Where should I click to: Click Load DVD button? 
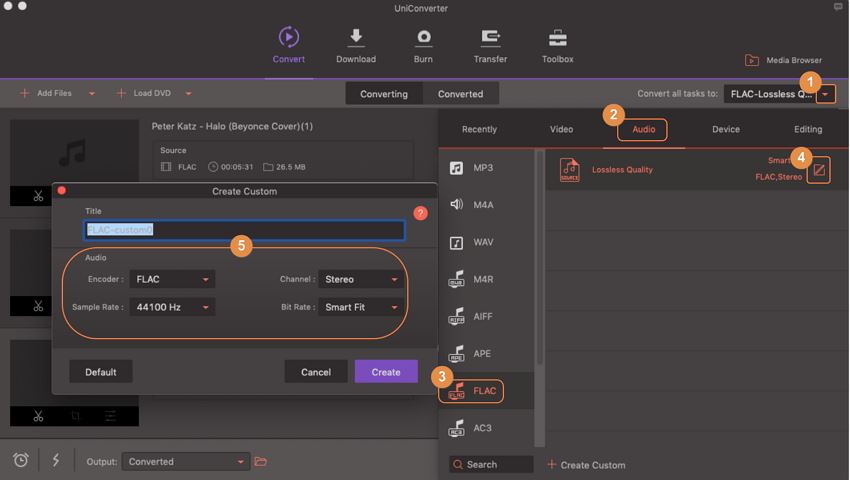(x=144, y=93)
